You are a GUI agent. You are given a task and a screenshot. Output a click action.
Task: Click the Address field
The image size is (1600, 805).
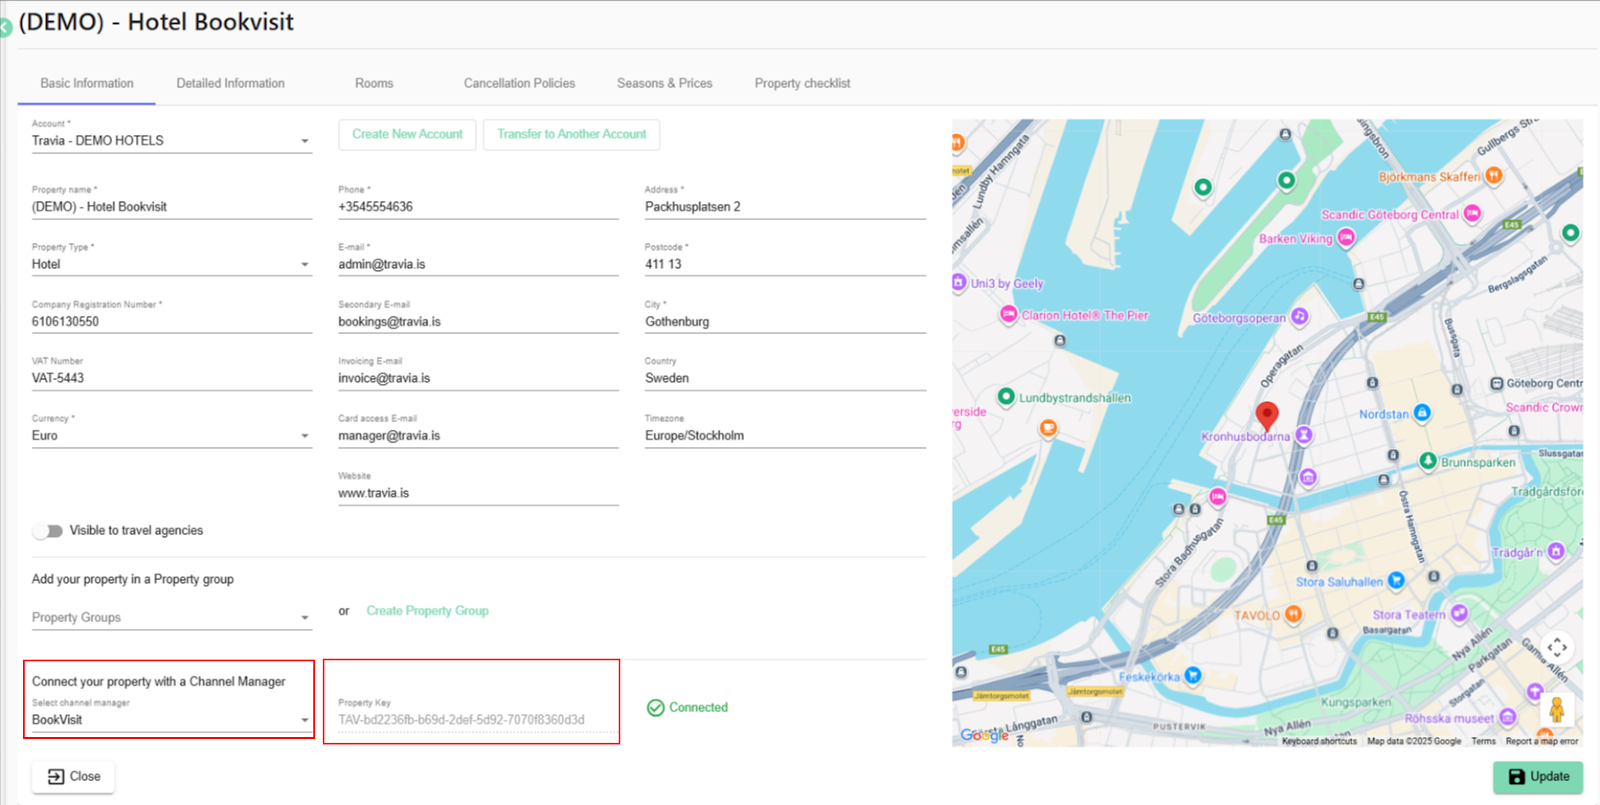pyautogui.click(x=785, y=207)
